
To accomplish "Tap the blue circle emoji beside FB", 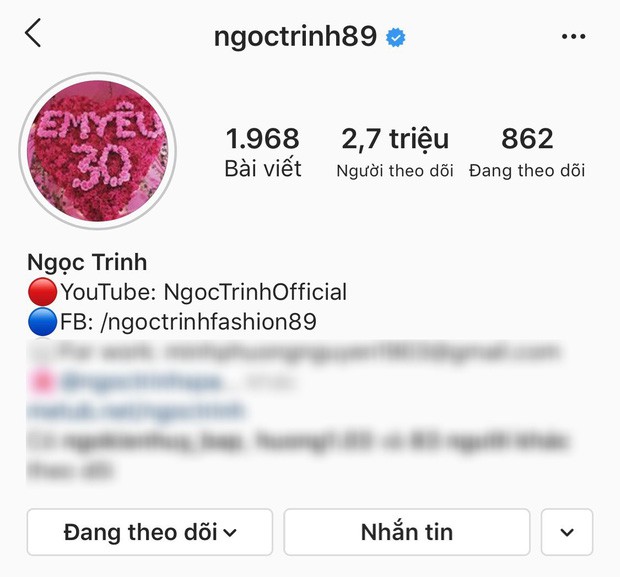I will [42, 322].
